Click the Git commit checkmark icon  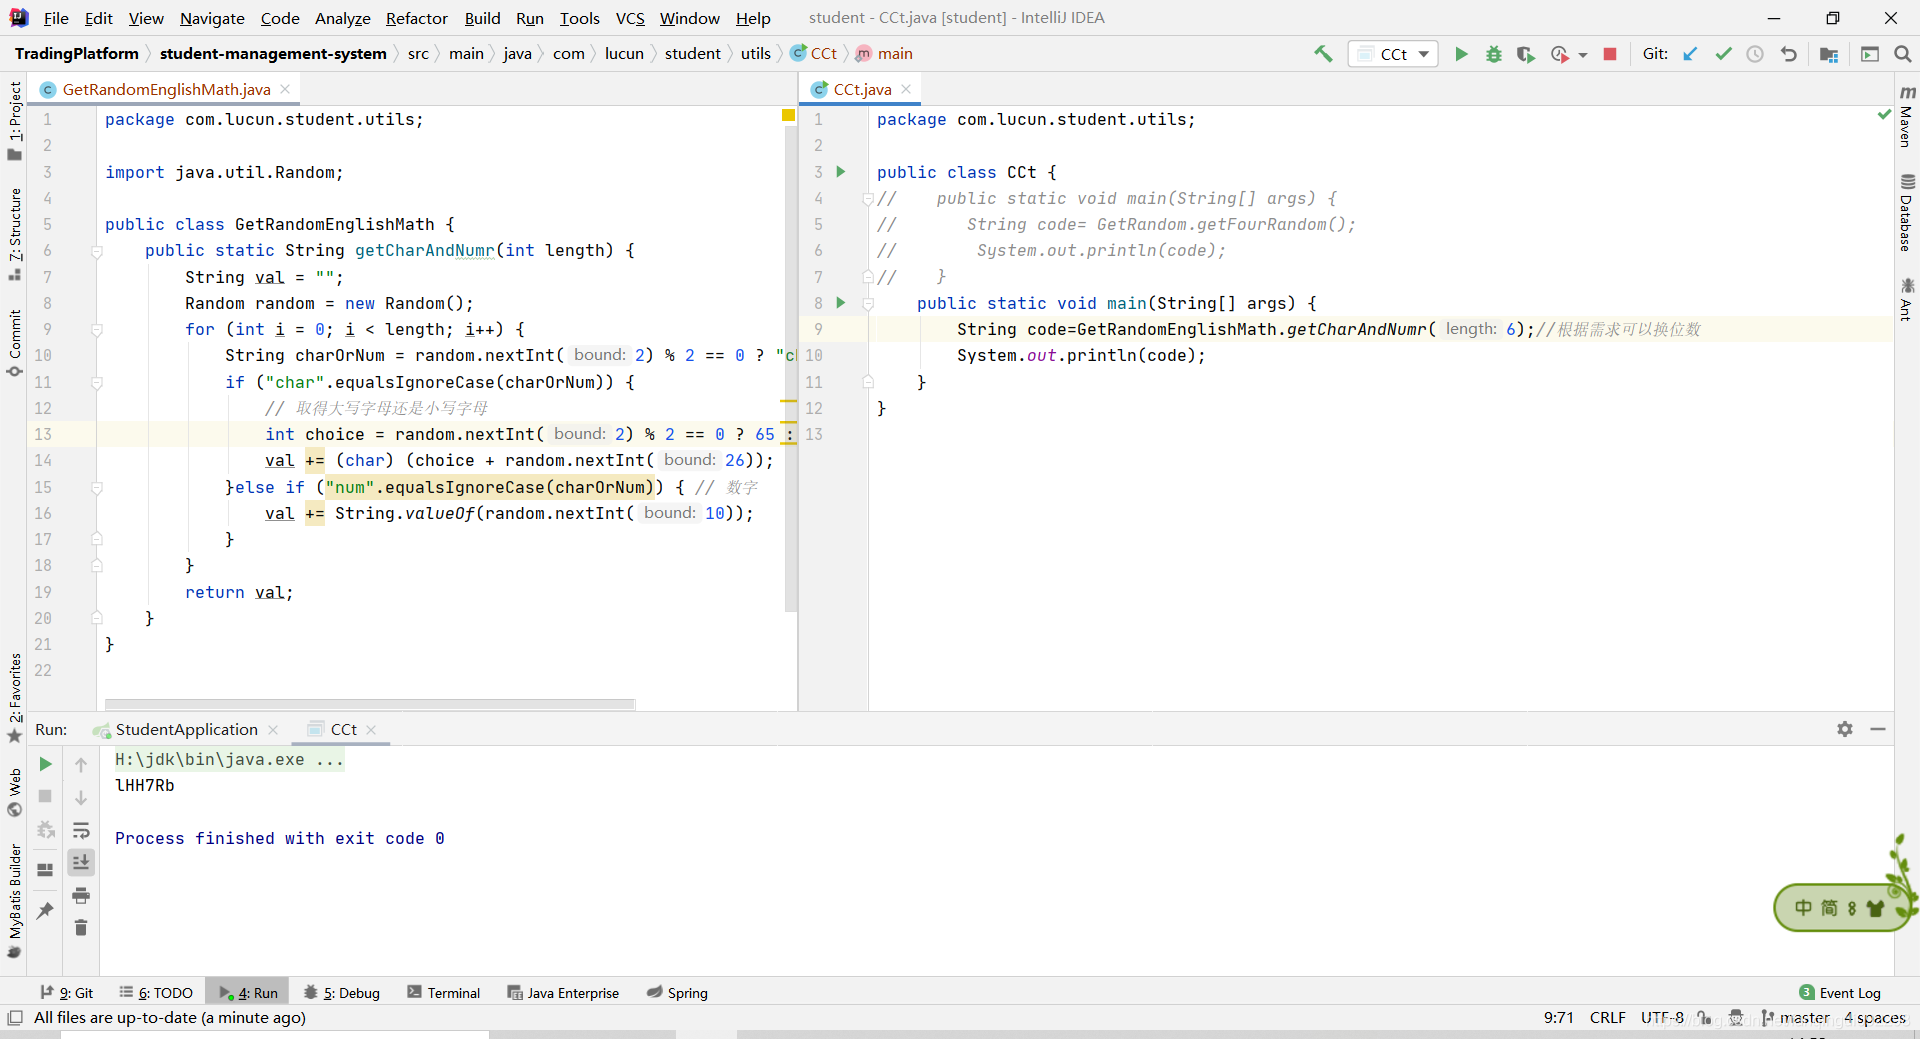pyautogui.click(x=1723, y=54)
